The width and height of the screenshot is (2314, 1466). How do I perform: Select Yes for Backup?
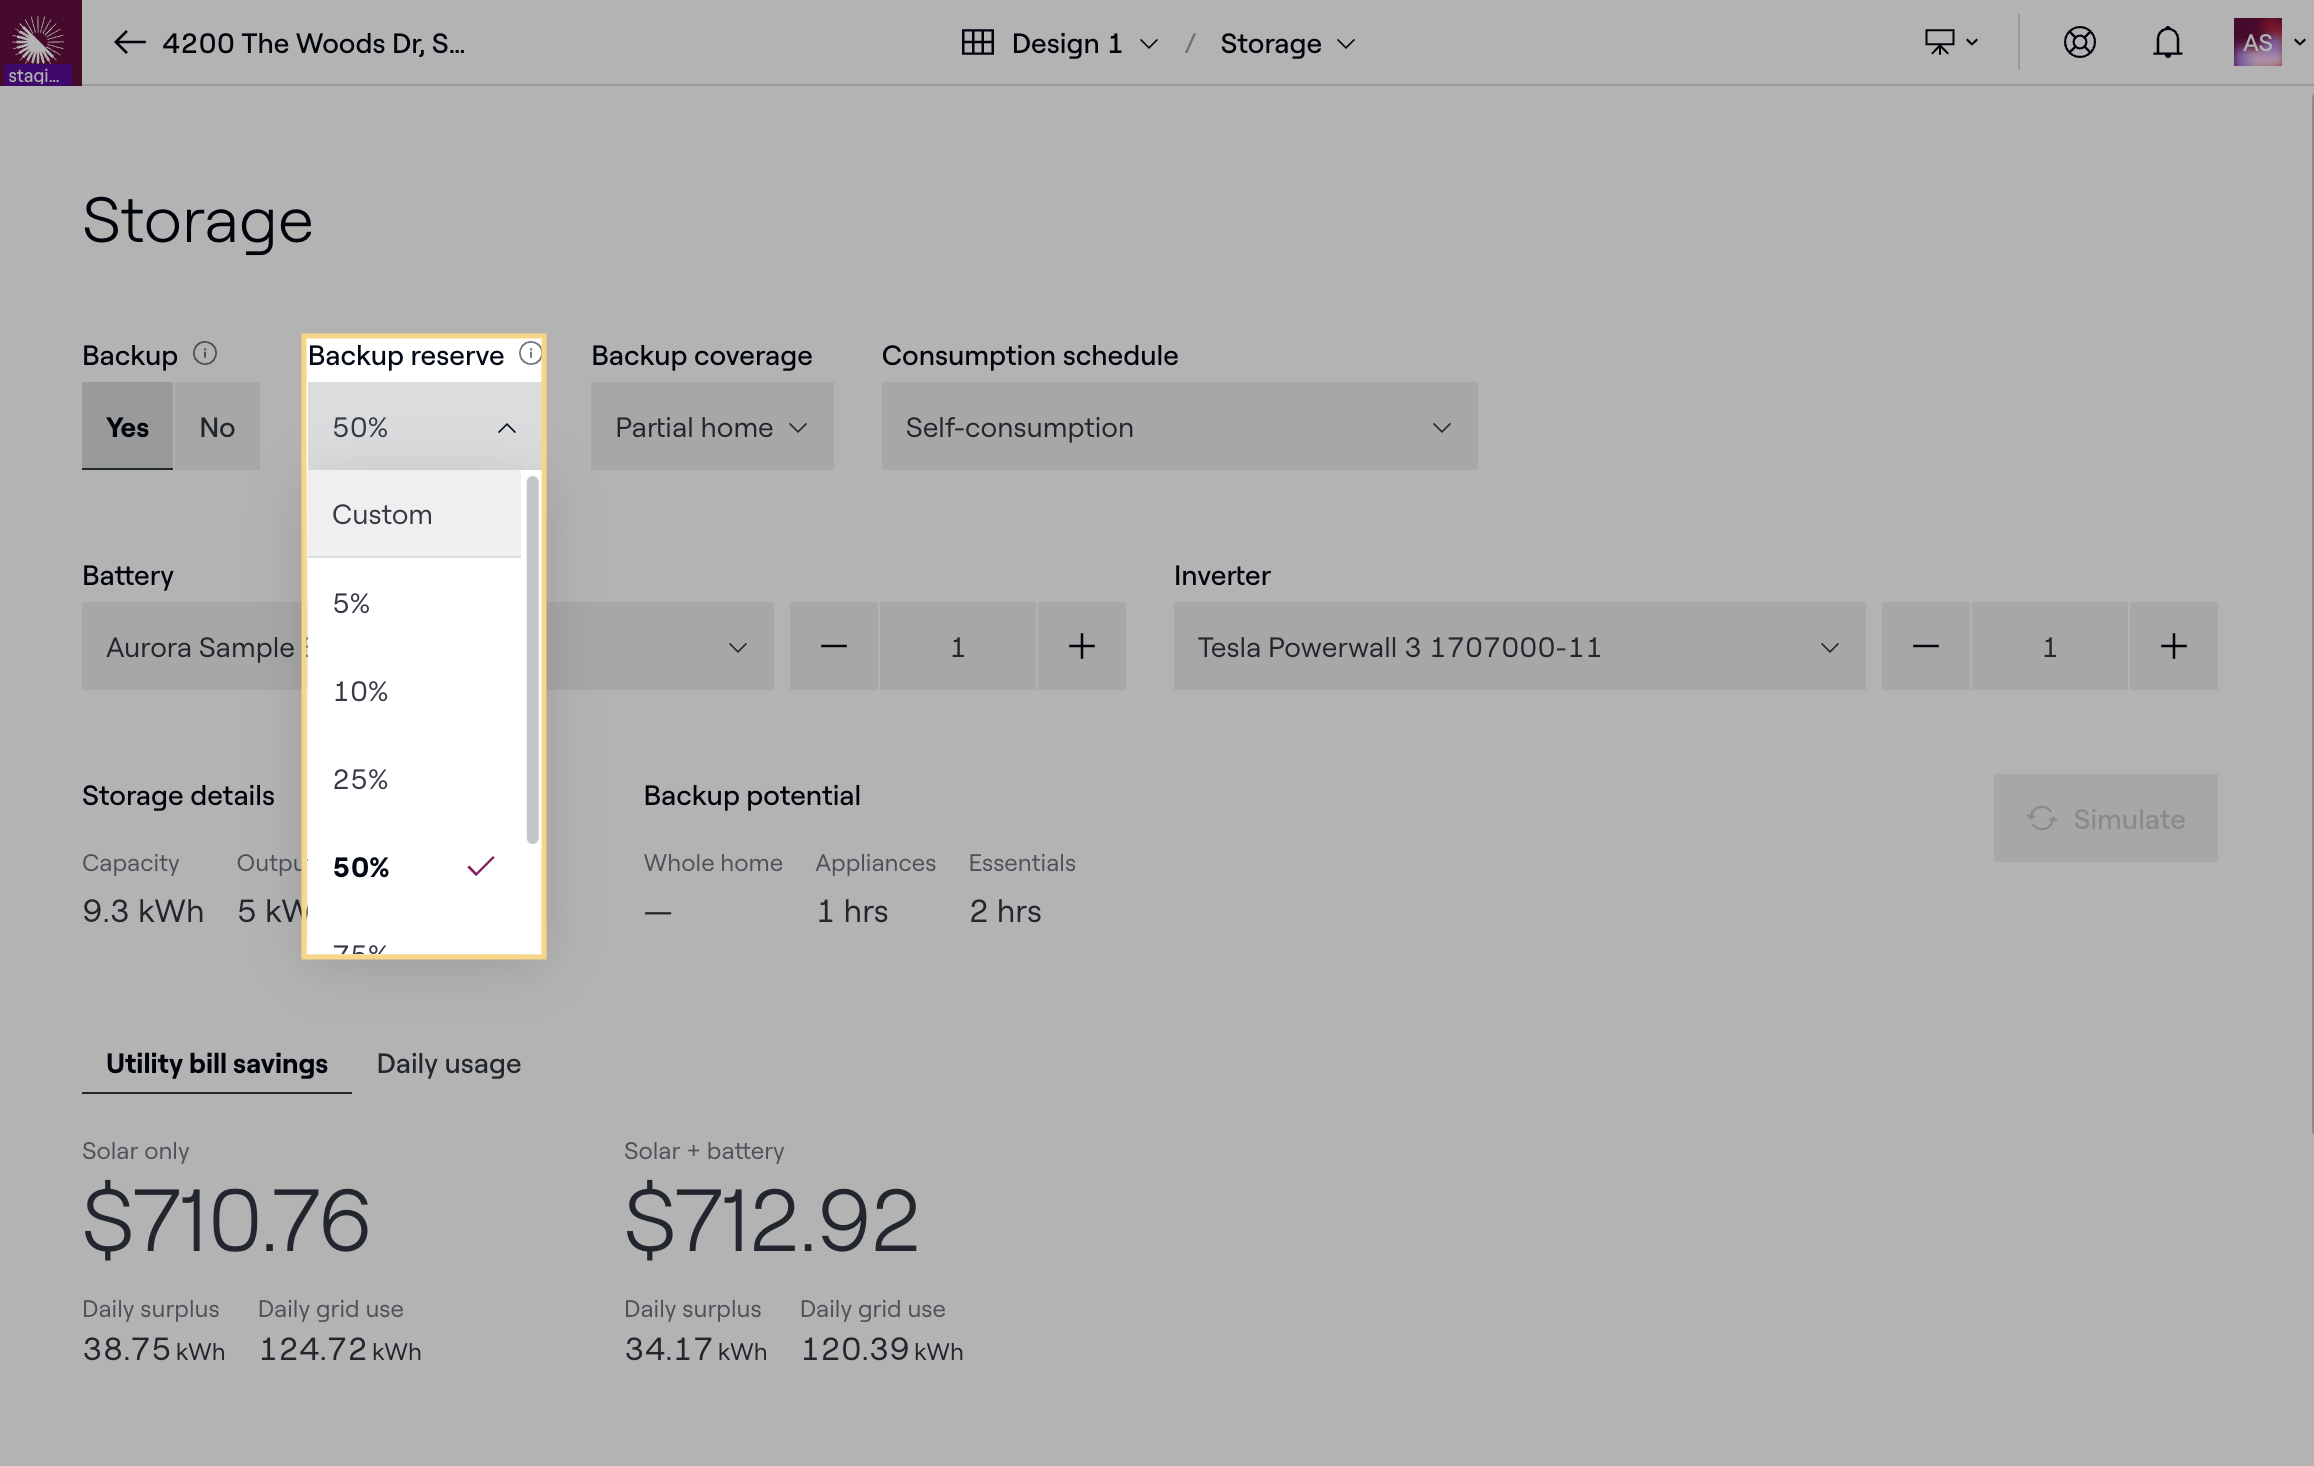tap(127, 427)
